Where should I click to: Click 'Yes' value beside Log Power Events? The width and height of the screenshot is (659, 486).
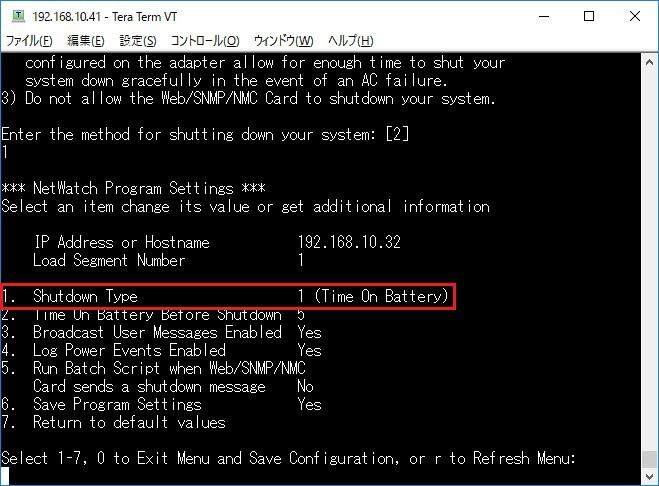[309, 350]
